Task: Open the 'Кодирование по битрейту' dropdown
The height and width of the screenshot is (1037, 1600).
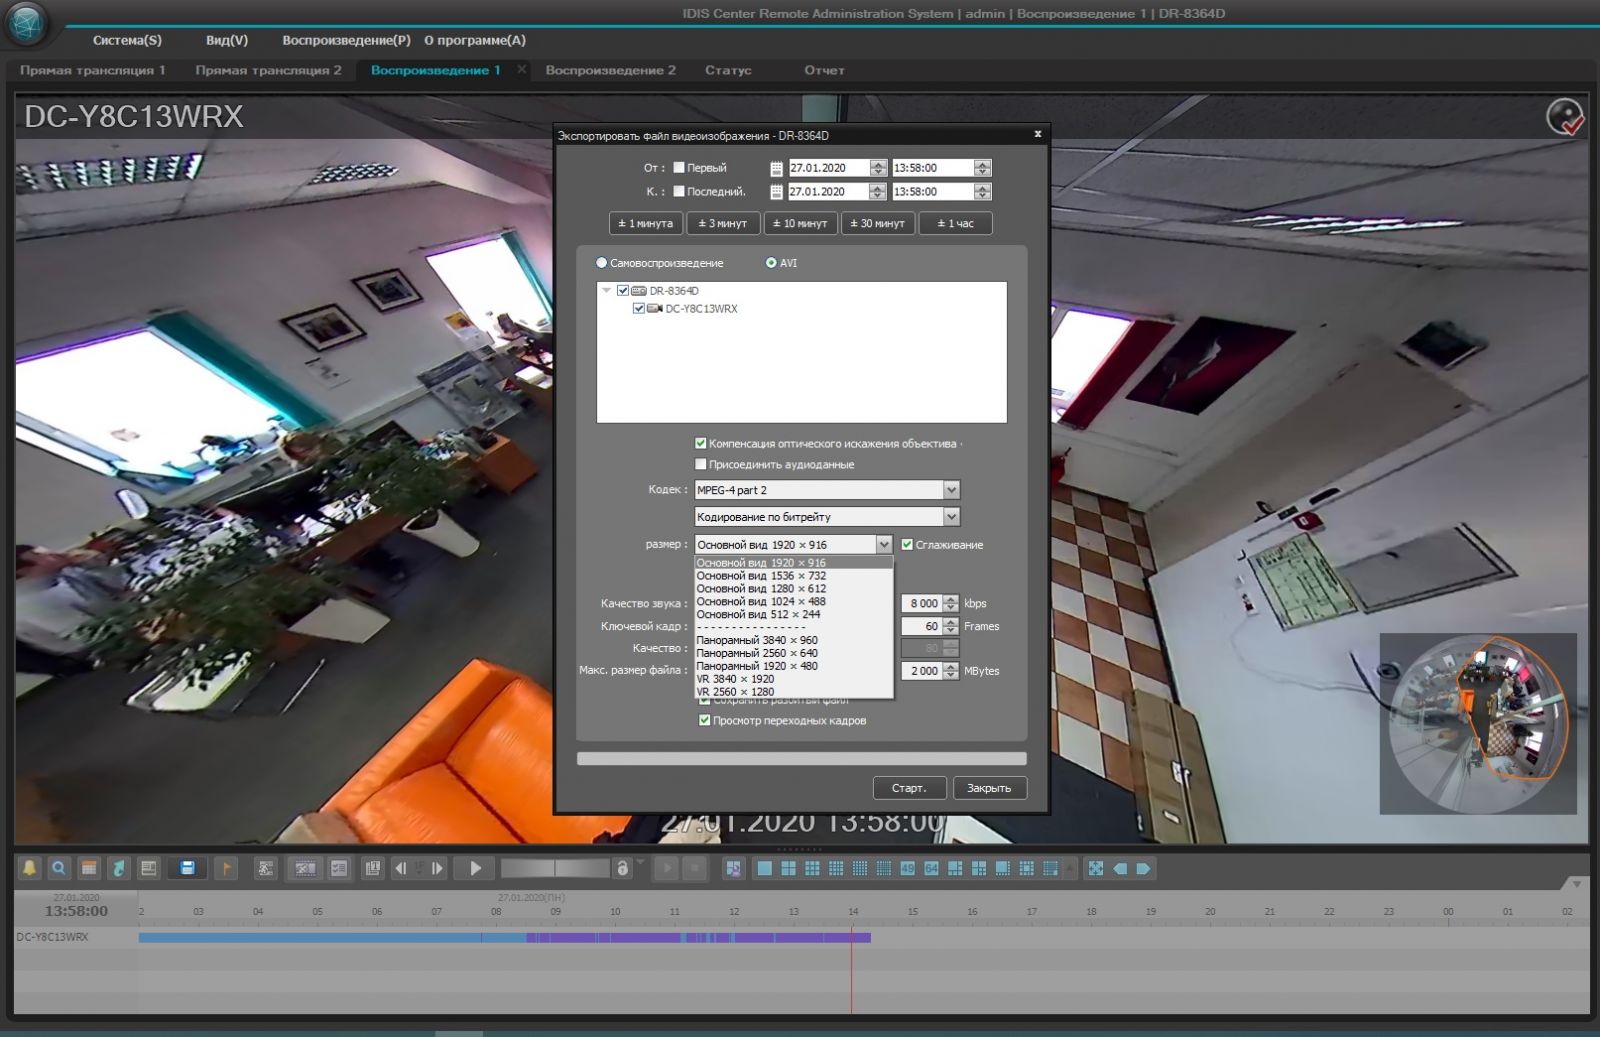Action: (951, 517)
